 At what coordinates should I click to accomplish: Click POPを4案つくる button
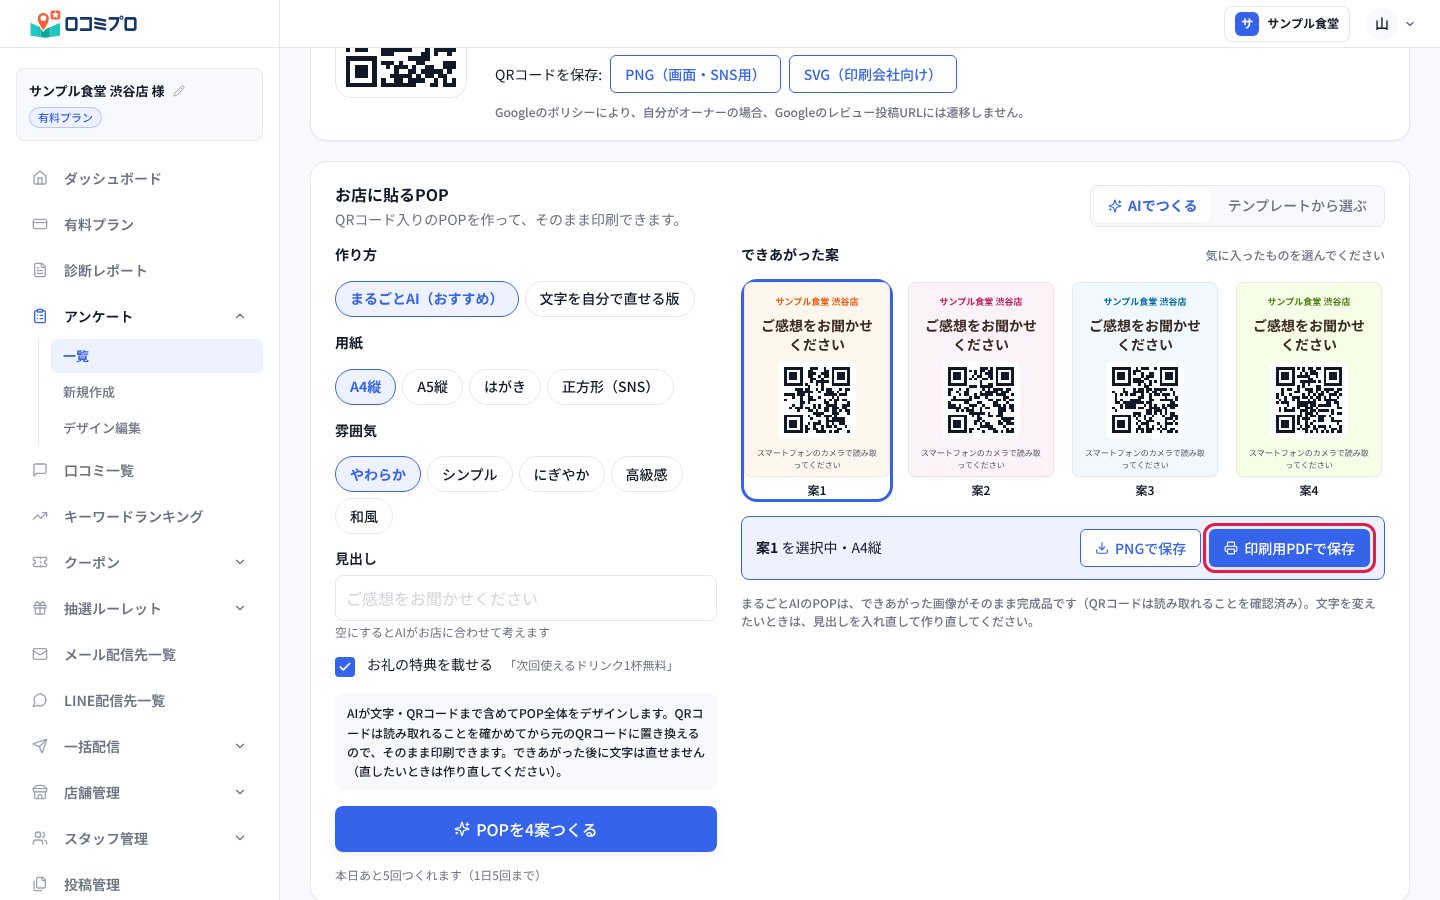click(526, 829)
